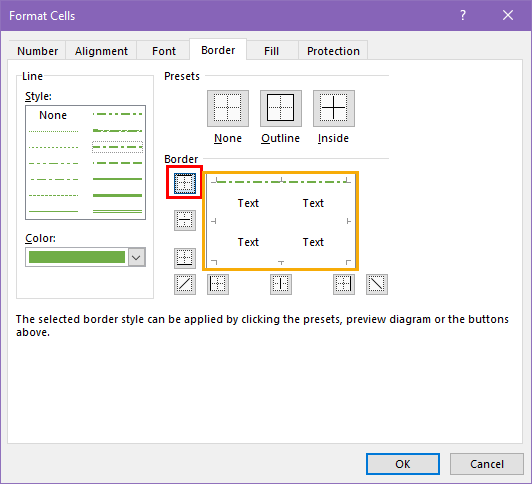Screen dimensions: 532x484
Task: Select the Inside border preset
Action: point(334,108)
